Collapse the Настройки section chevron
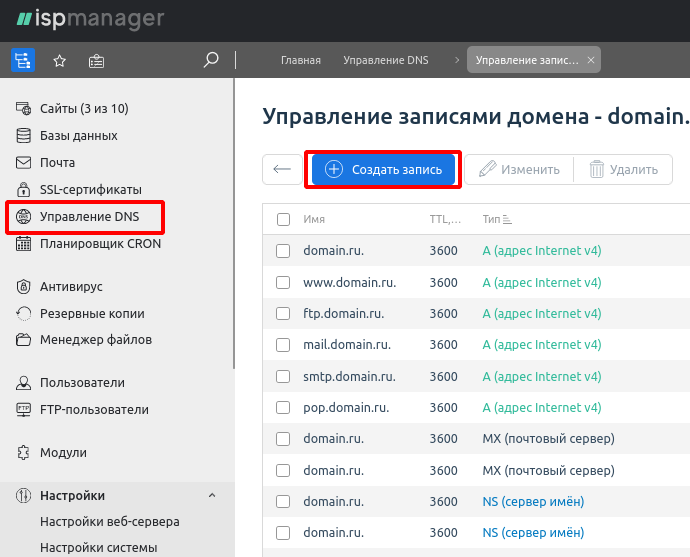 (x=212, y=495)
